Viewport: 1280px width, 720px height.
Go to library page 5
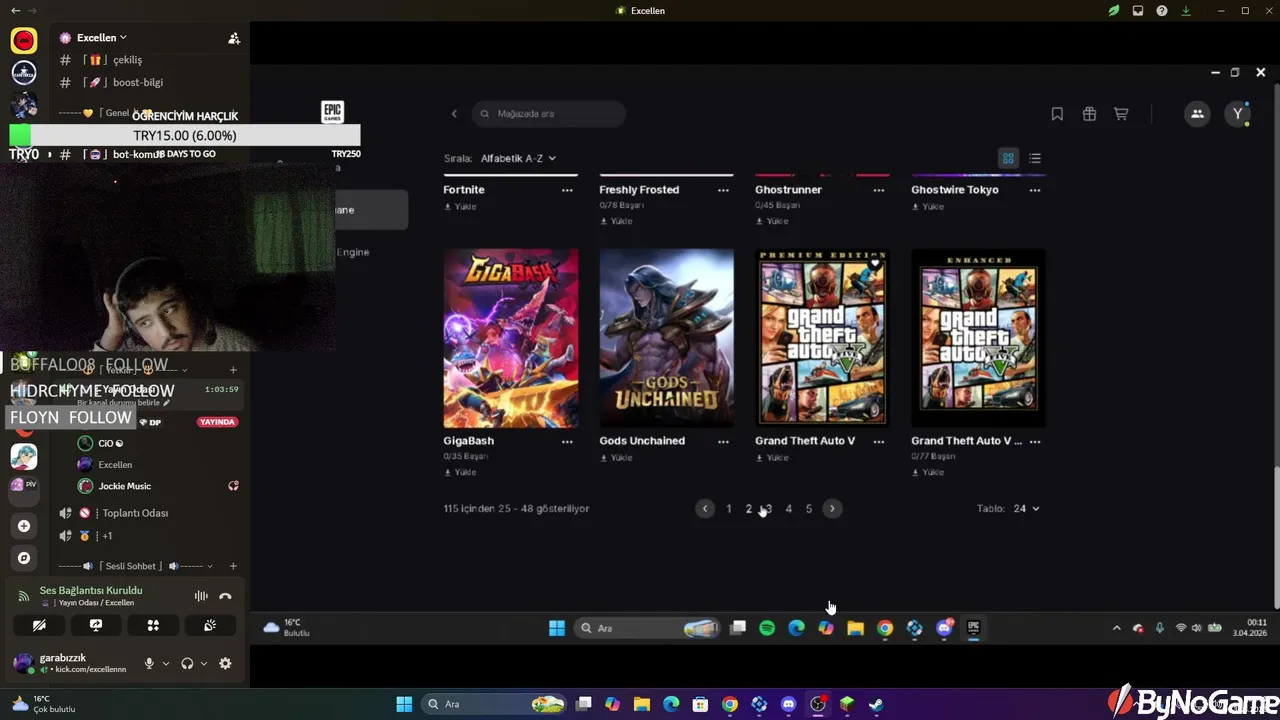click(x=809, y=509)
